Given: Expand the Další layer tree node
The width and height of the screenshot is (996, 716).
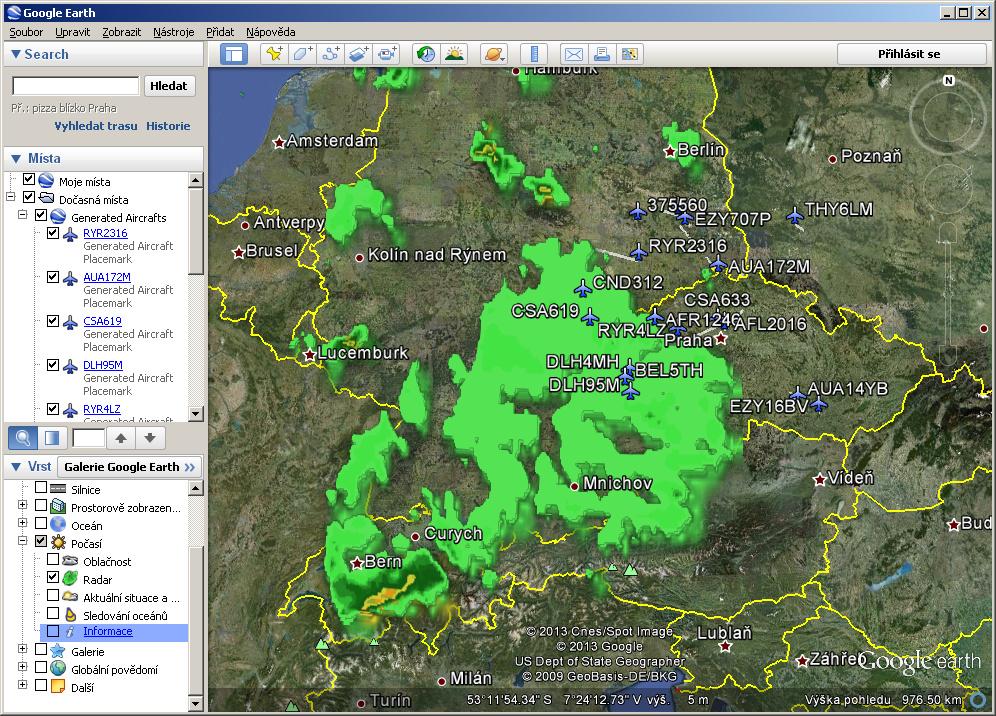Looking at the screenshot, I should 22,685.
